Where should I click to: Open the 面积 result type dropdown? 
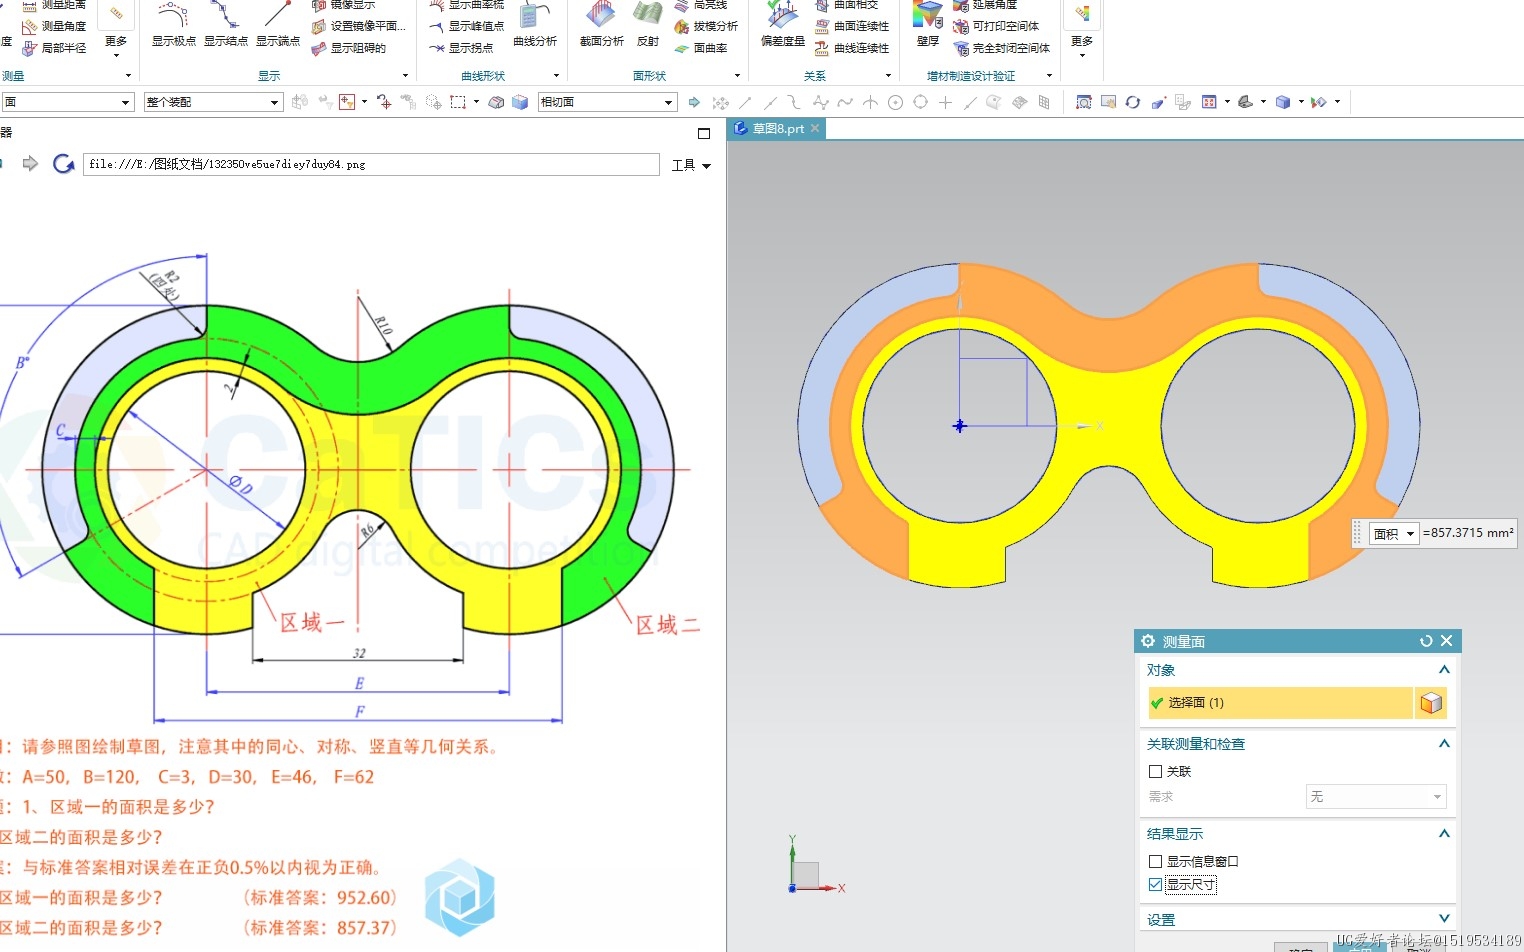point(1394,533)
